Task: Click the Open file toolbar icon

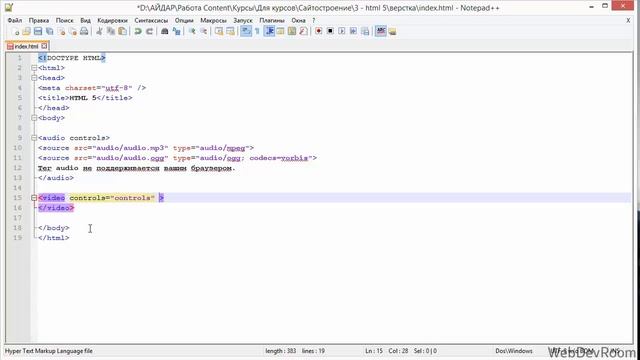Action: click(27, 31)
